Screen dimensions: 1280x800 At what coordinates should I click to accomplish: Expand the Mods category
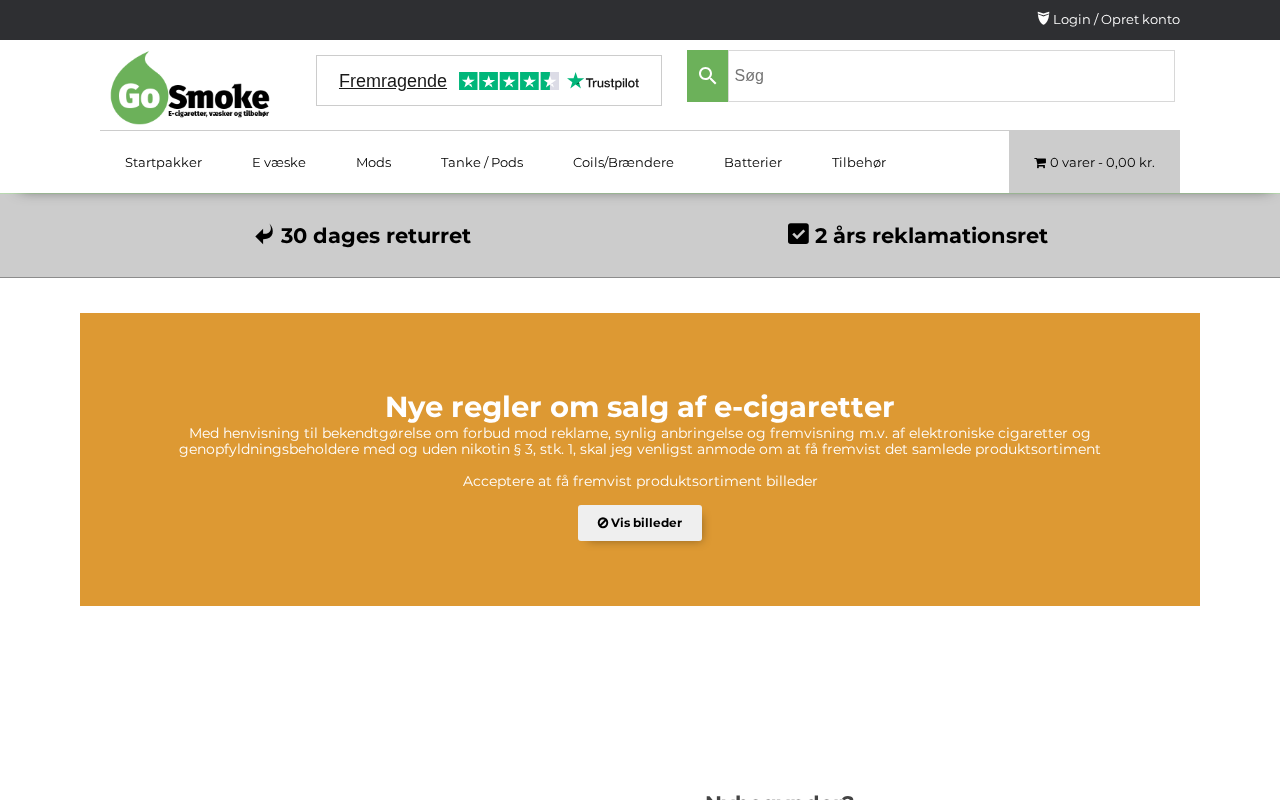coord(373,162)
